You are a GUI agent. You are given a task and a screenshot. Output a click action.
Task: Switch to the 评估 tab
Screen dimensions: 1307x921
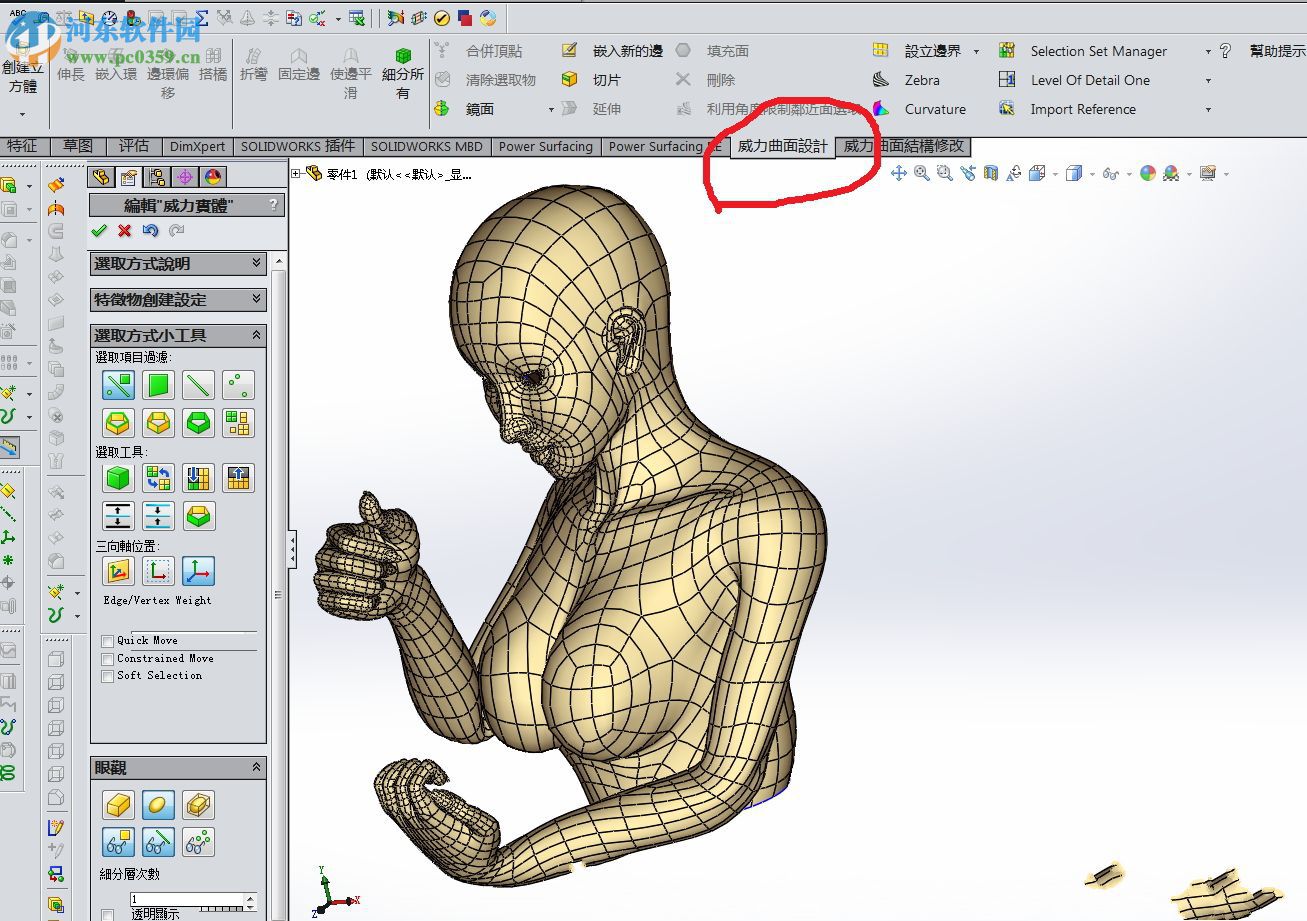coord(134,146)
